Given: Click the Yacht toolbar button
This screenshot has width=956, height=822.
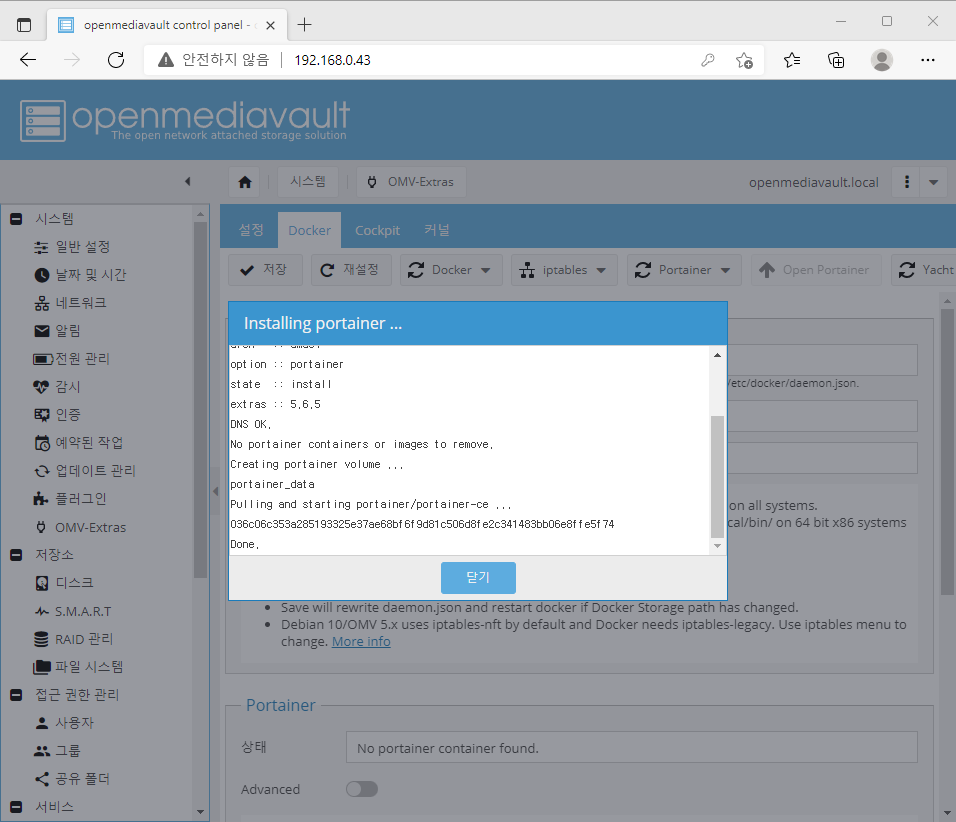Looking at the screenshot, I should tap(924, 270).
